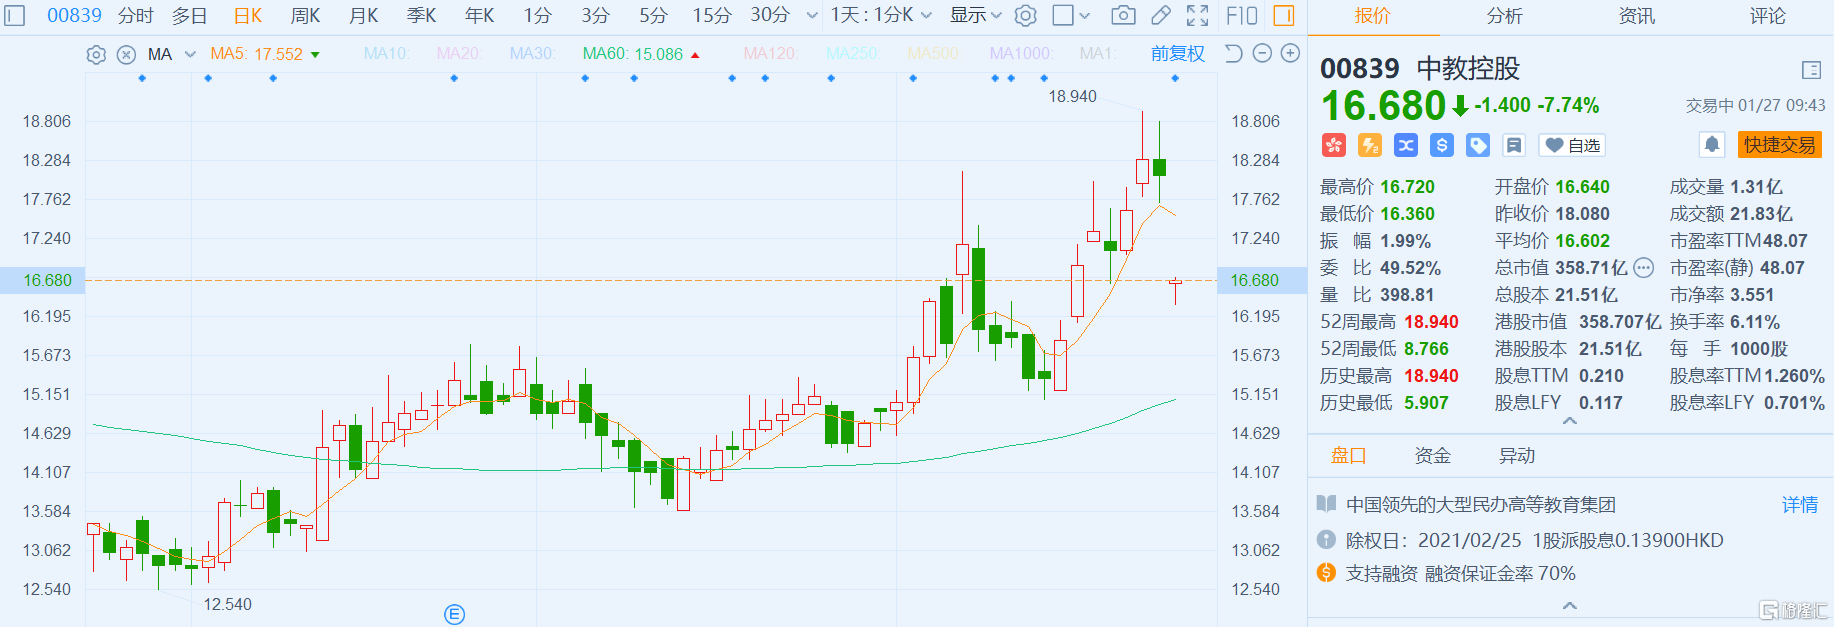Click the zoom out minus icon

click(x=1262, y=54)
